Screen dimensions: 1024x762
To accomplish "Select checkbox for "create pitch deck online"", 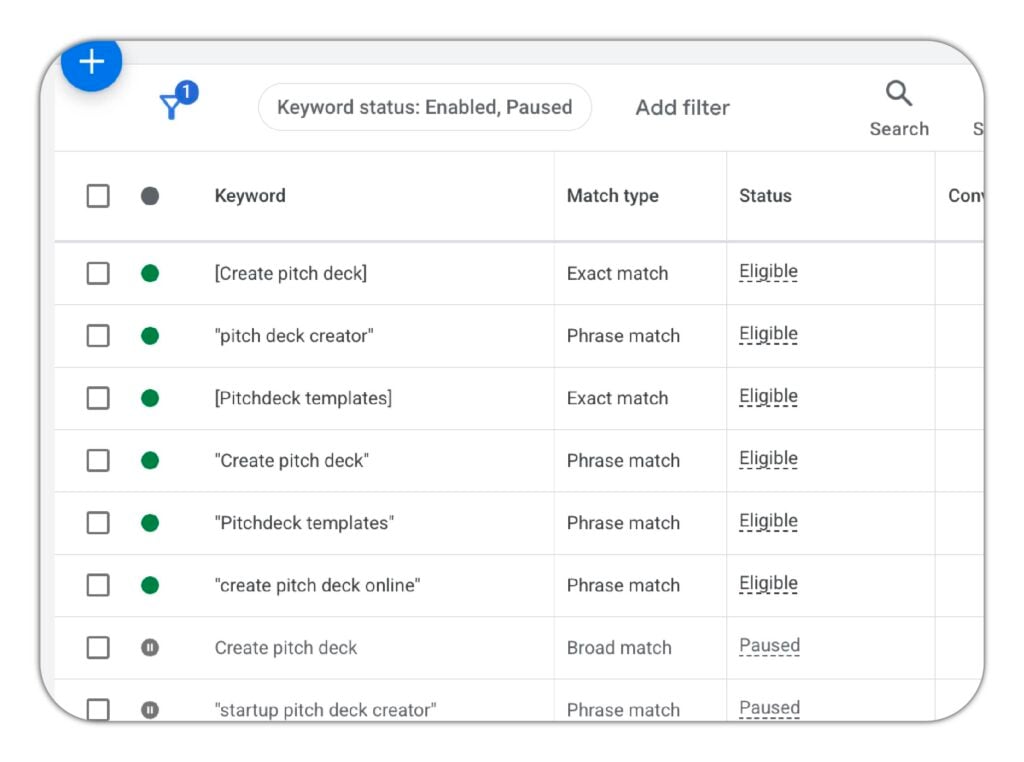I will pyautogui.click(x=98, y=585).
